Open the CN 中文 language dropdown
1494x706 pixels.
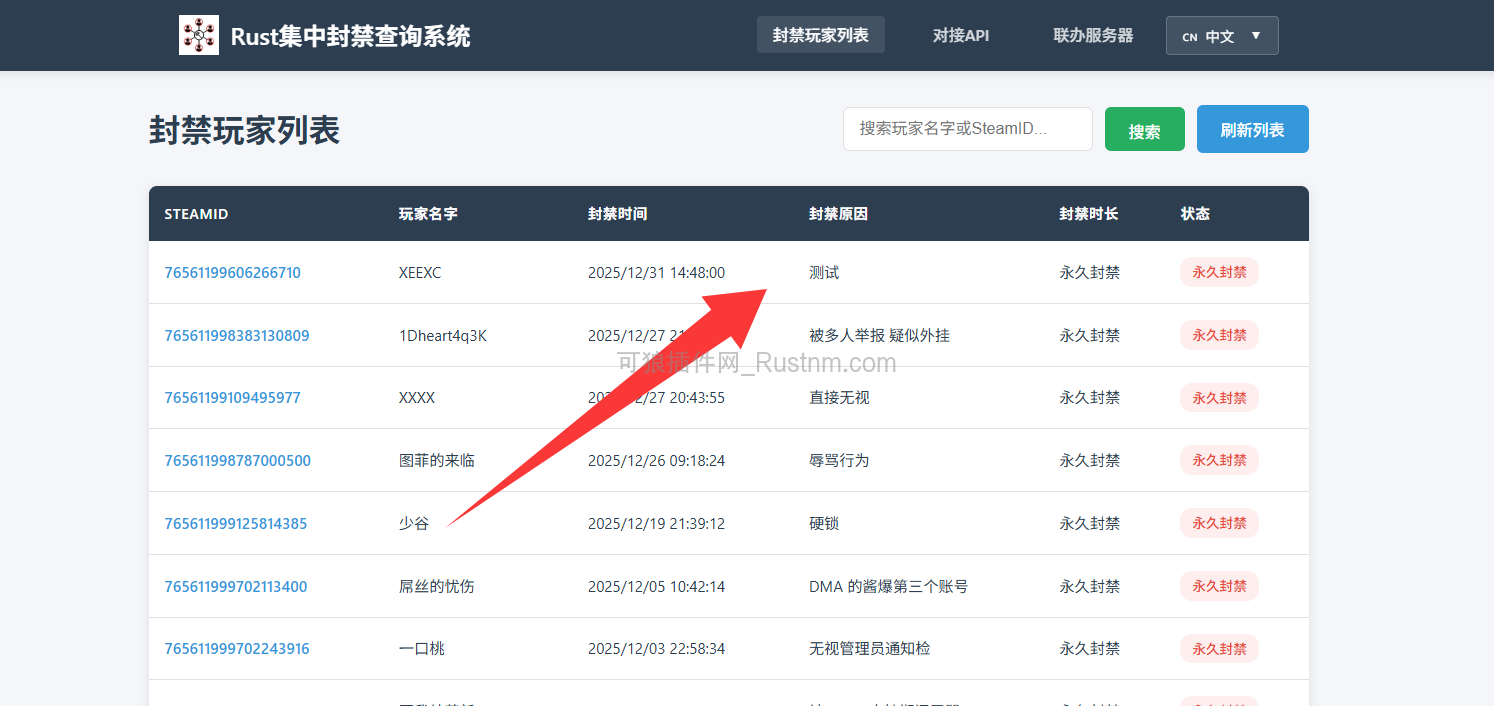pos(1222,34)
